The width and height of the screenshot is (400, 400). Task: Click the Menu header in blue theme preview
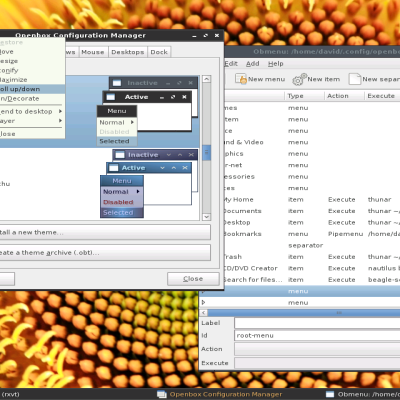[x=122, y=181]
